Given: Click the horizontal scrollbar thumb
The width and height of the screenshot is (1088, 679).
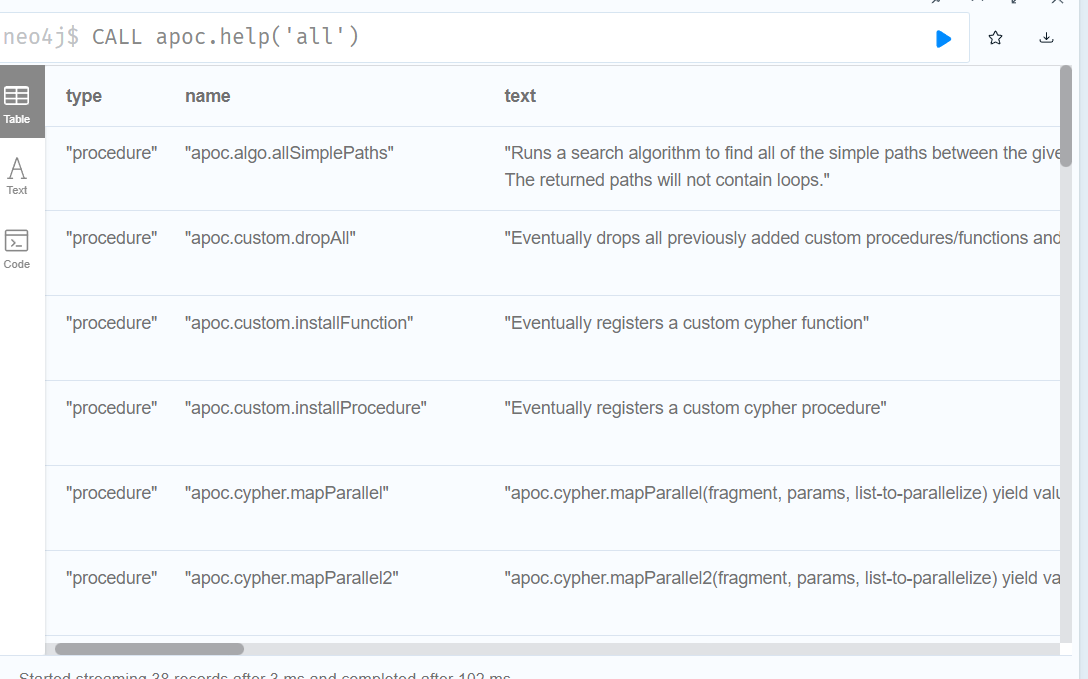Looking at the screenshot, I should coord(149,648).
